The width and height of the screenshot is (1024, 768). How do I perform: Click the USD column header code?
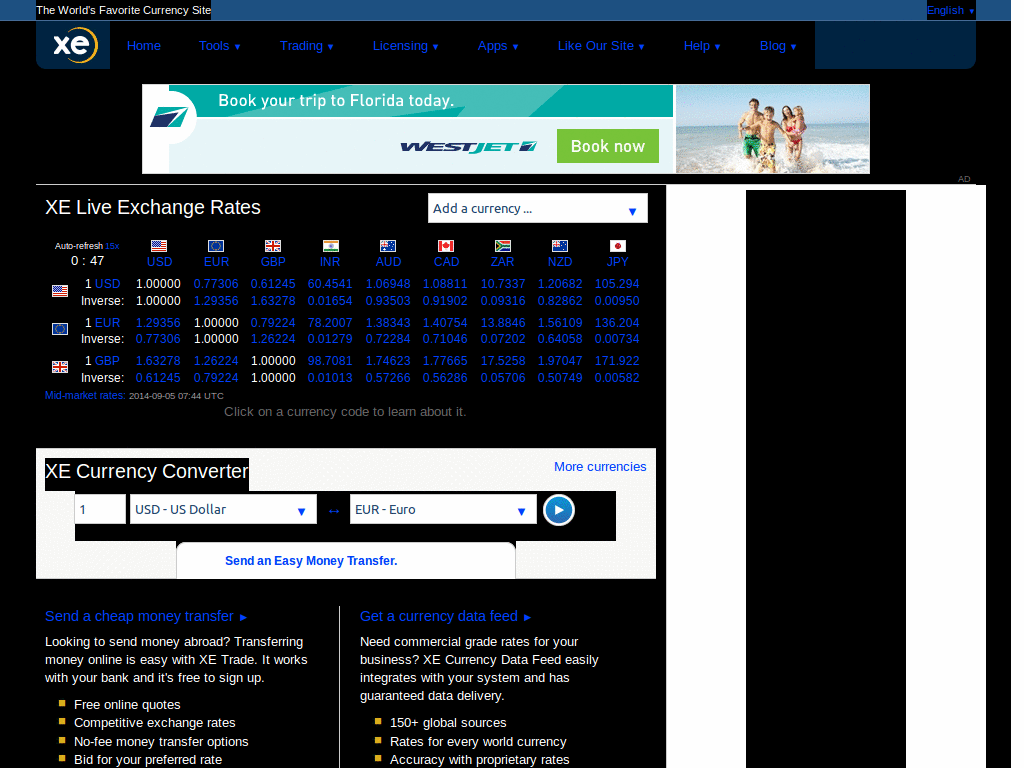click(x=159, y=262)
